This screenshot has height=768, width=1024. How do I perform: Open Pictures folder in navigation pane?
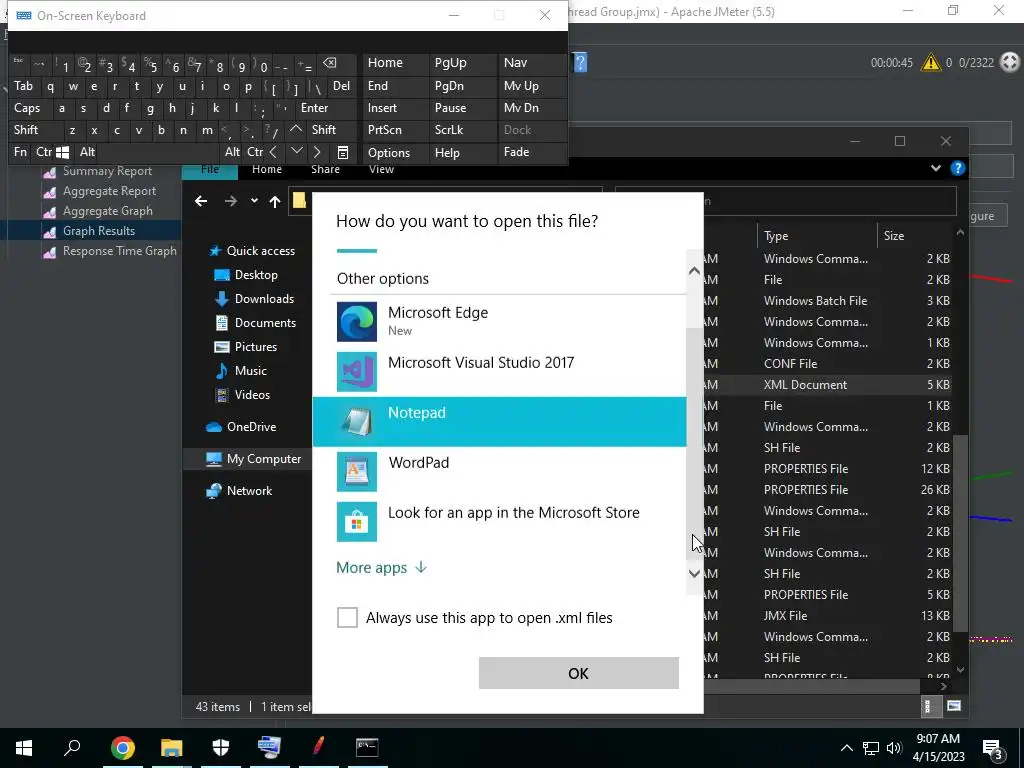pyautogui.click(x=246, y=347)
